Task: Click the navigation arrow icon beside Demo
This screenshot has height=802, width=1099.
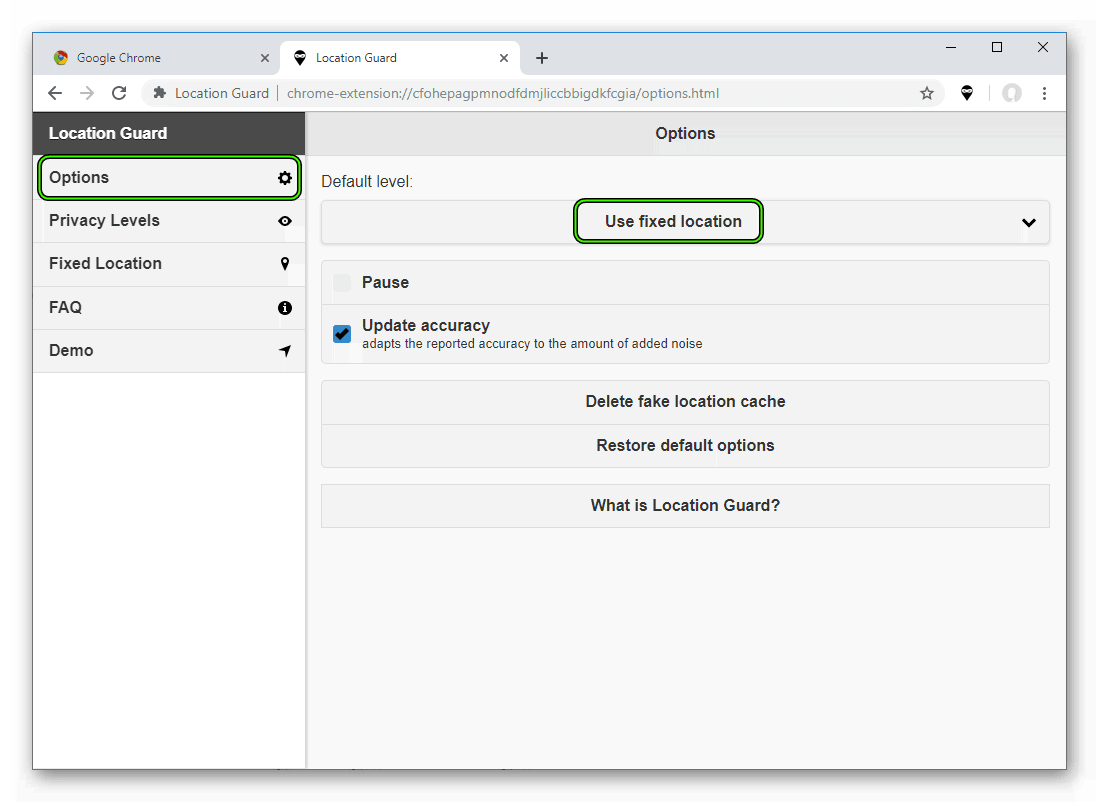Action: 285,351
